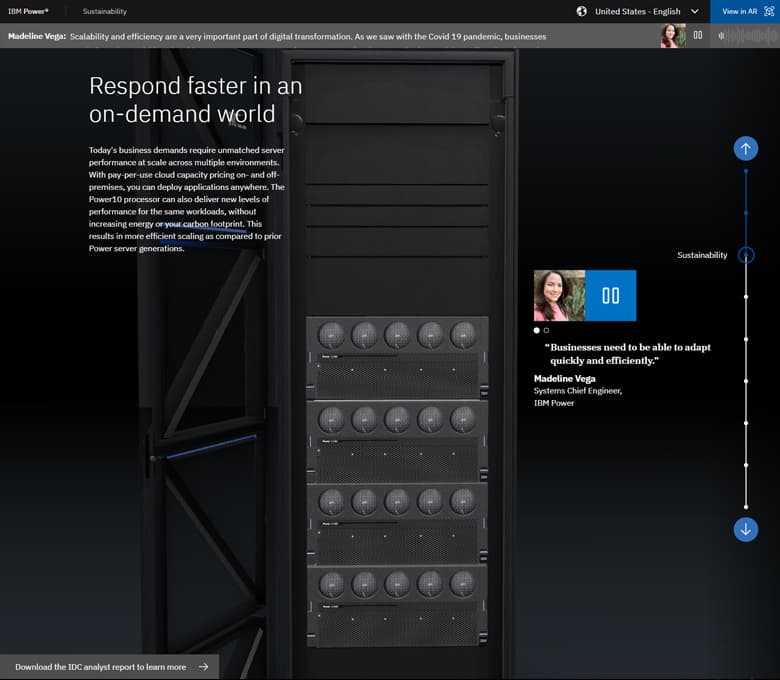The width and height of the screenshot is (780, 680).
Task: Open the IBM Power home menu item
Action: (28, 11)
